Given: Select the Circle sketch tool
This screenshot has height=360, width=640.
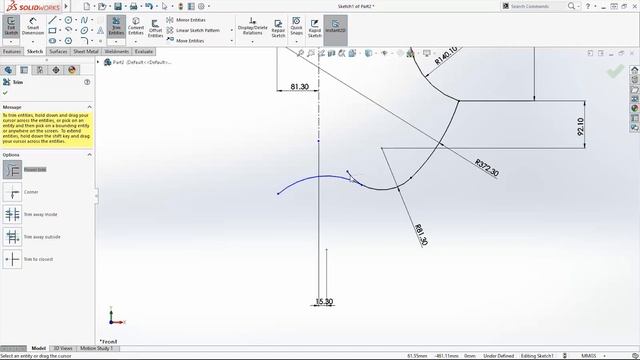Looking at the screenshot, I should coord(68,20).
